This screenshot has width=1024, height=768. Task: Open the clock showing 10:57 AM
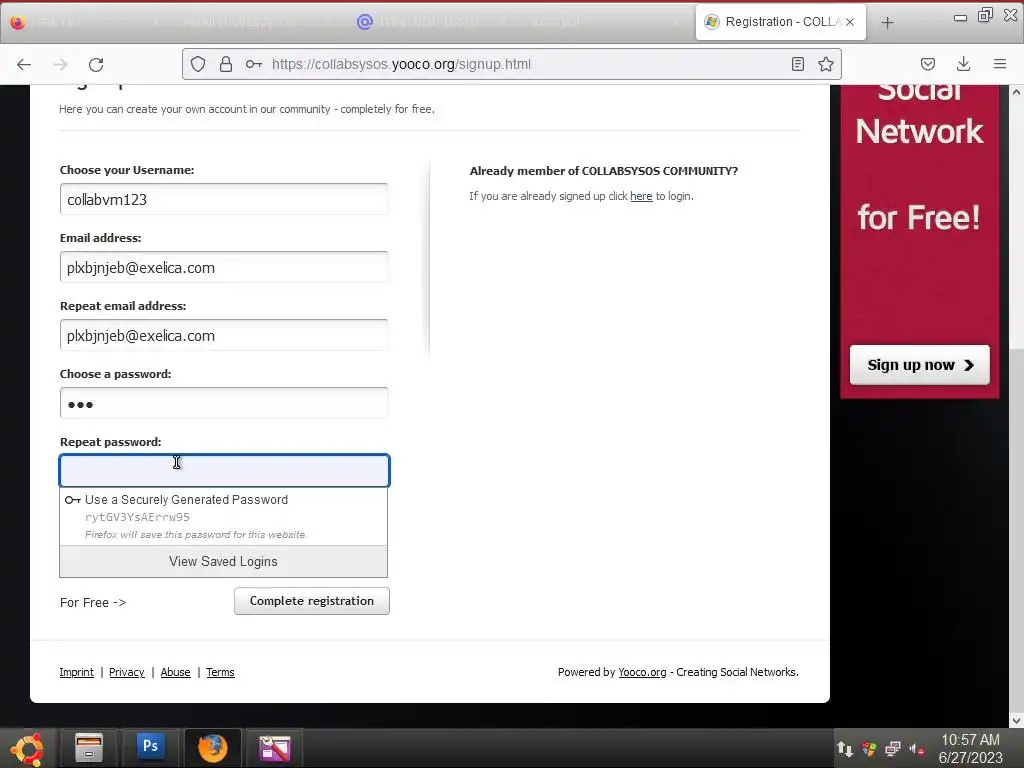[x=970, y=748]
